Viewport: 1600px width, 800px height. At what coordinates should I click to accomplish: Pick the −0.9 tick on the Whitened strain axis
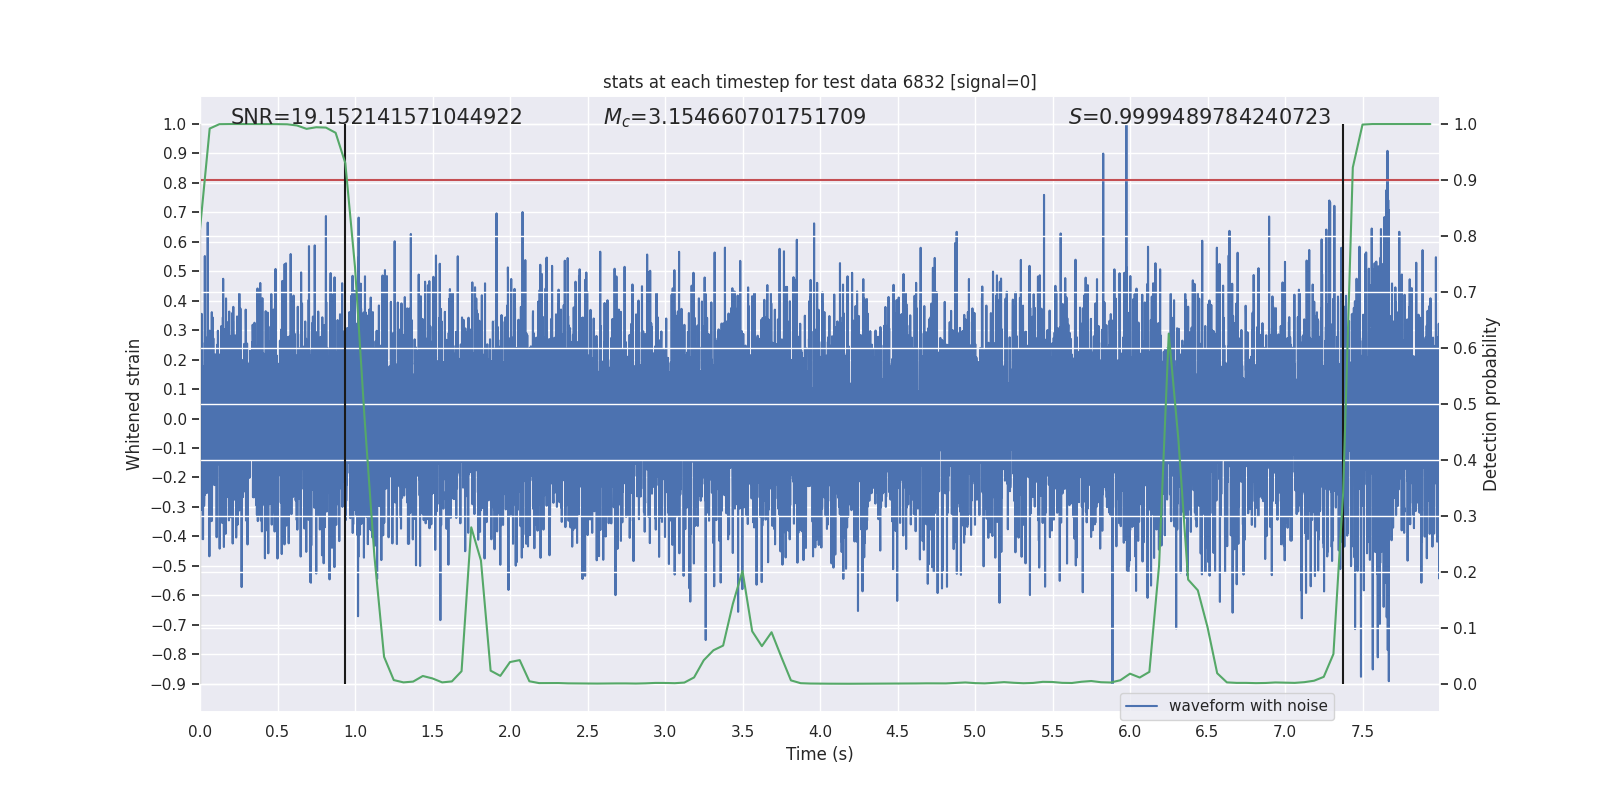[x=169, y=685]
